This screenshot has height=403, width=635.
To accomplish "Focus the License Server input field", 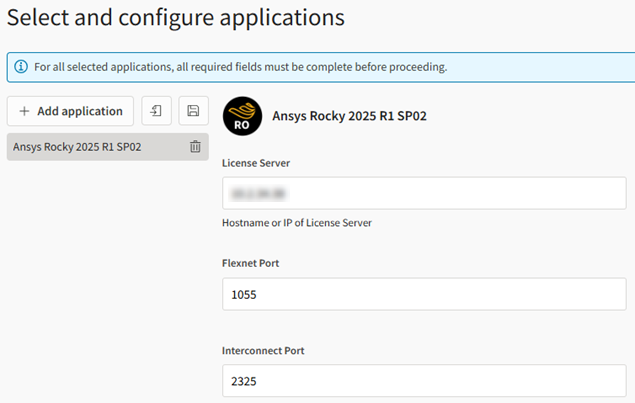I will tap(424, 193).
